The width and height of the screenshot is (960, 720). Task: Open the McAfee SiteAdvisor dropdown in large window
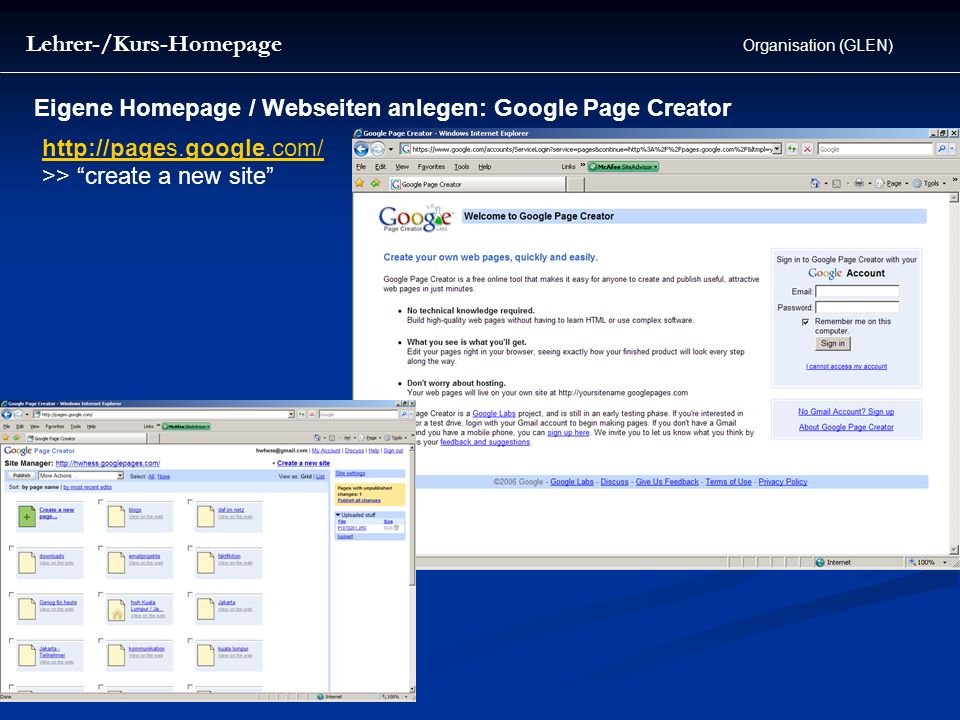click(x=623, y=167)
